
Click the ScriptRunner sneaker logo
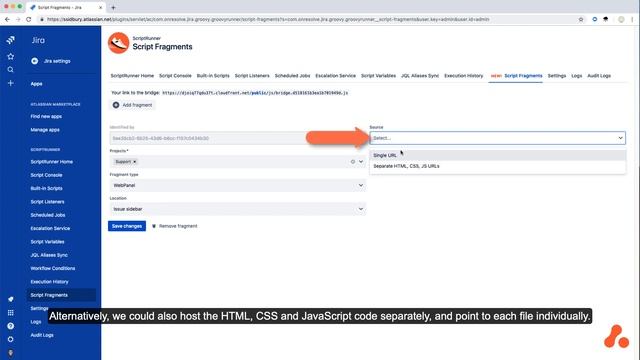point(118,43)
